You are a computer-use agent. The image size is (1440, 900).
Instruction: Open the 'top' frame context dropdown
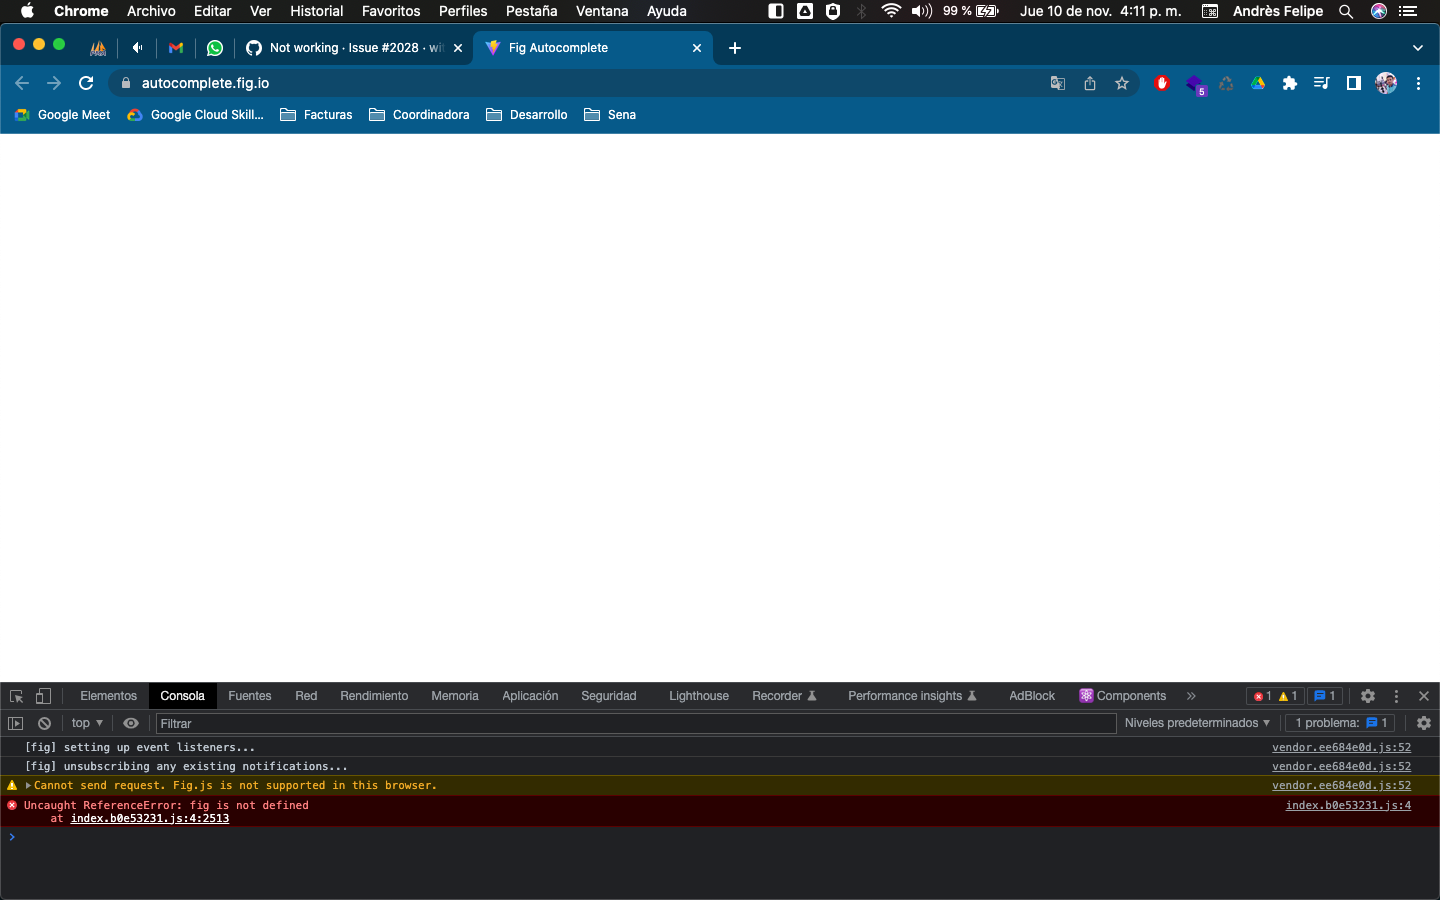(86, 723)
